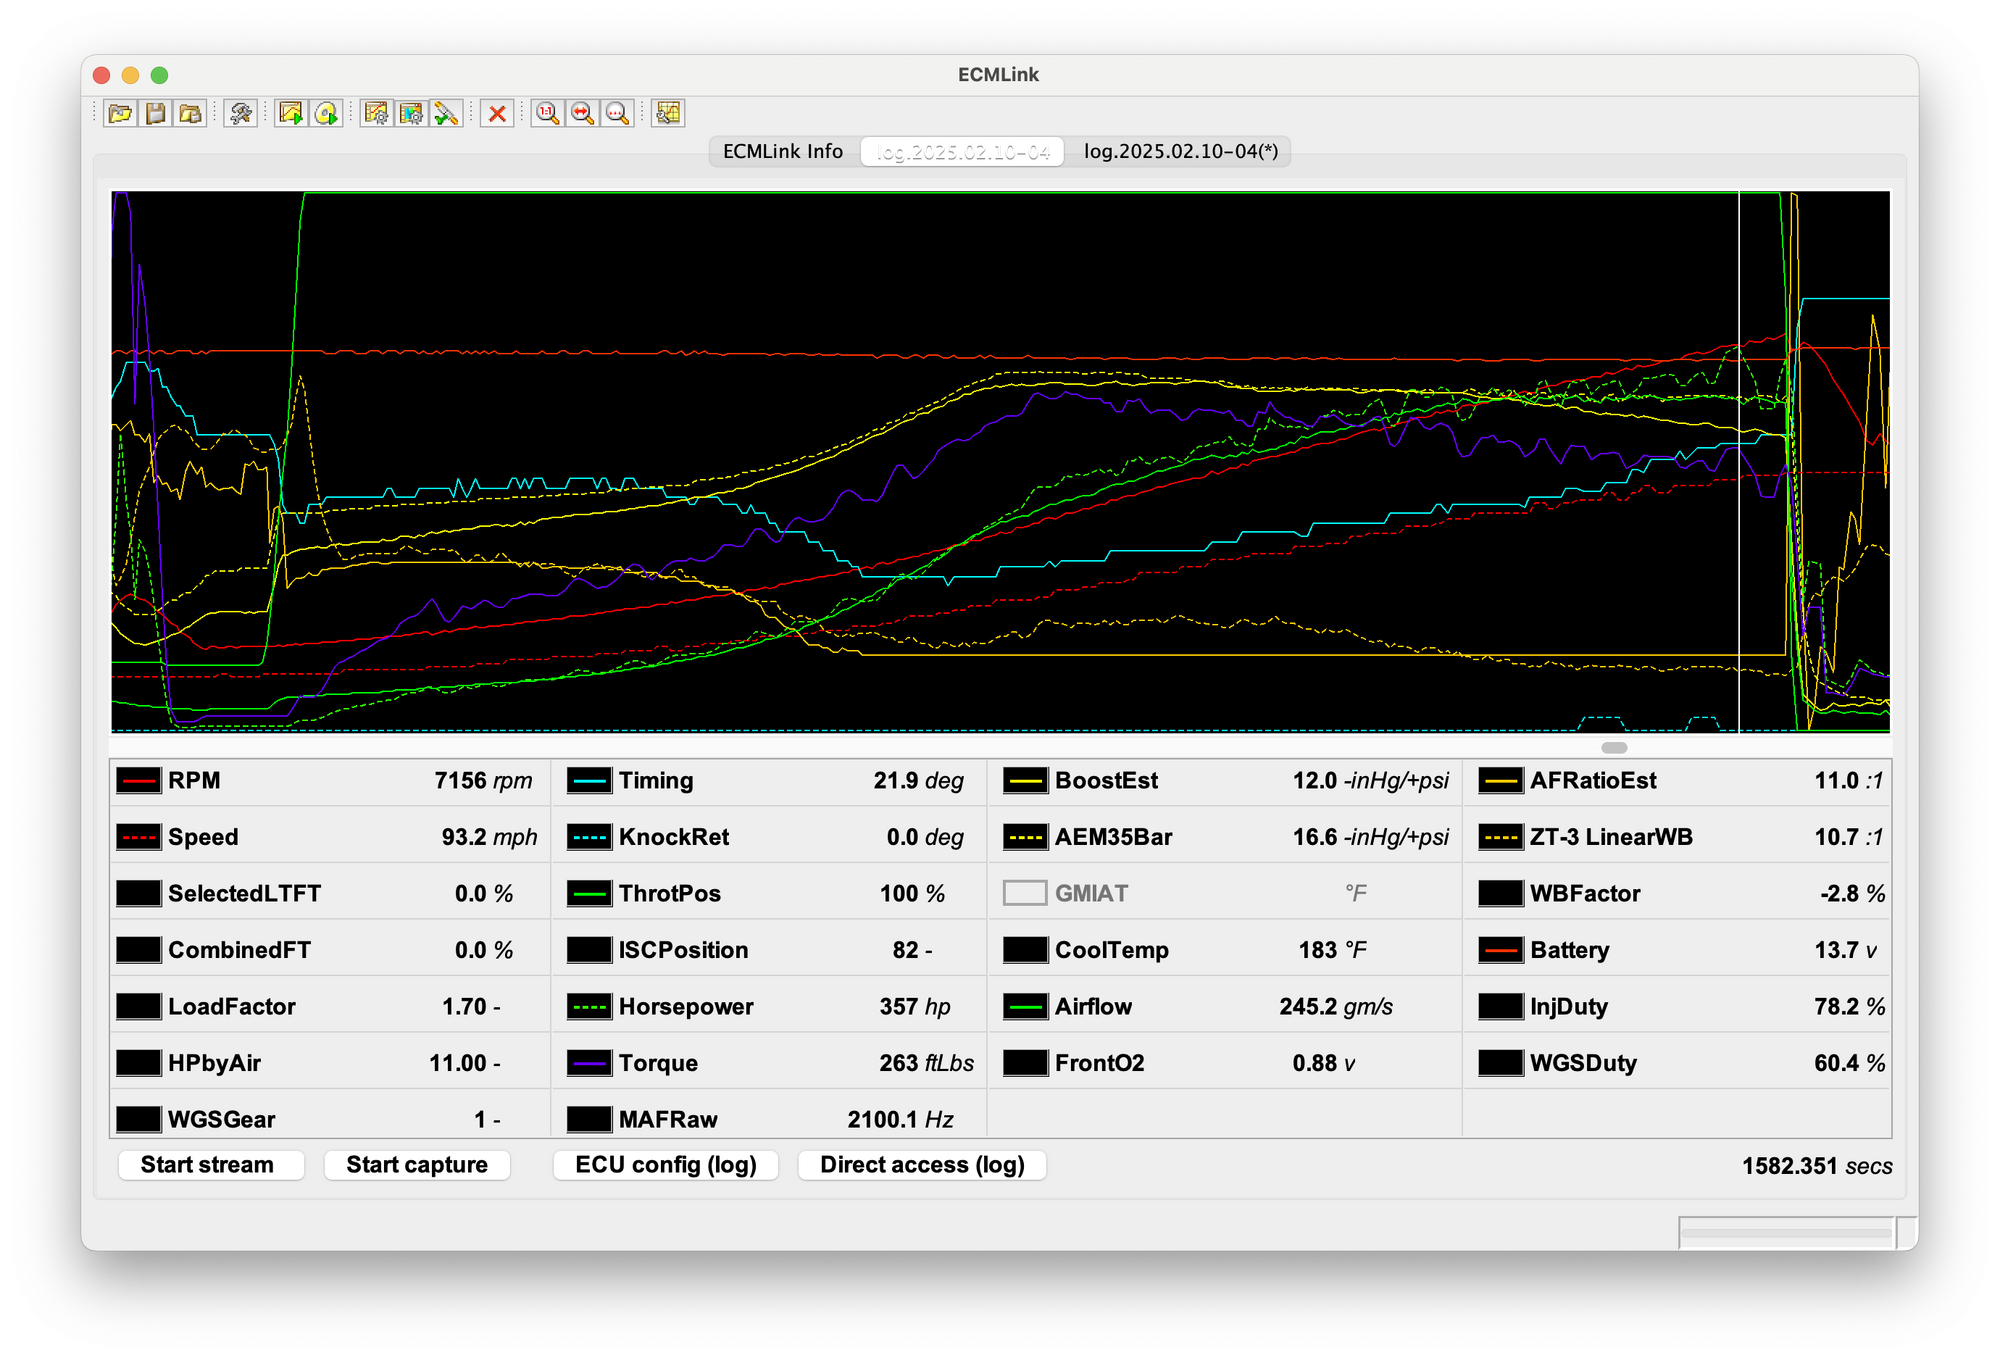The width and height of the screenshot is (2000, 1358).
Task: Click the dashed ZT-3 LinearWB swatch
Action: click(x=1500, y=837)
